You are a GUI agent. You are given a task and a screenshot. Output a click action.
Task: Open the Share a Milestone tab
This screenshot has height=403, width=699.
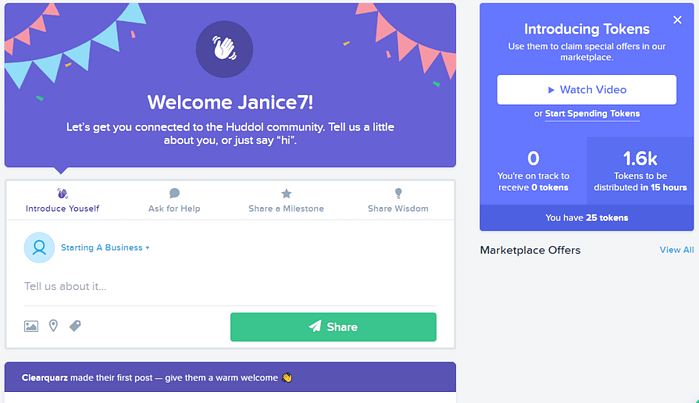pyautogui.click(x=286, y=200)
